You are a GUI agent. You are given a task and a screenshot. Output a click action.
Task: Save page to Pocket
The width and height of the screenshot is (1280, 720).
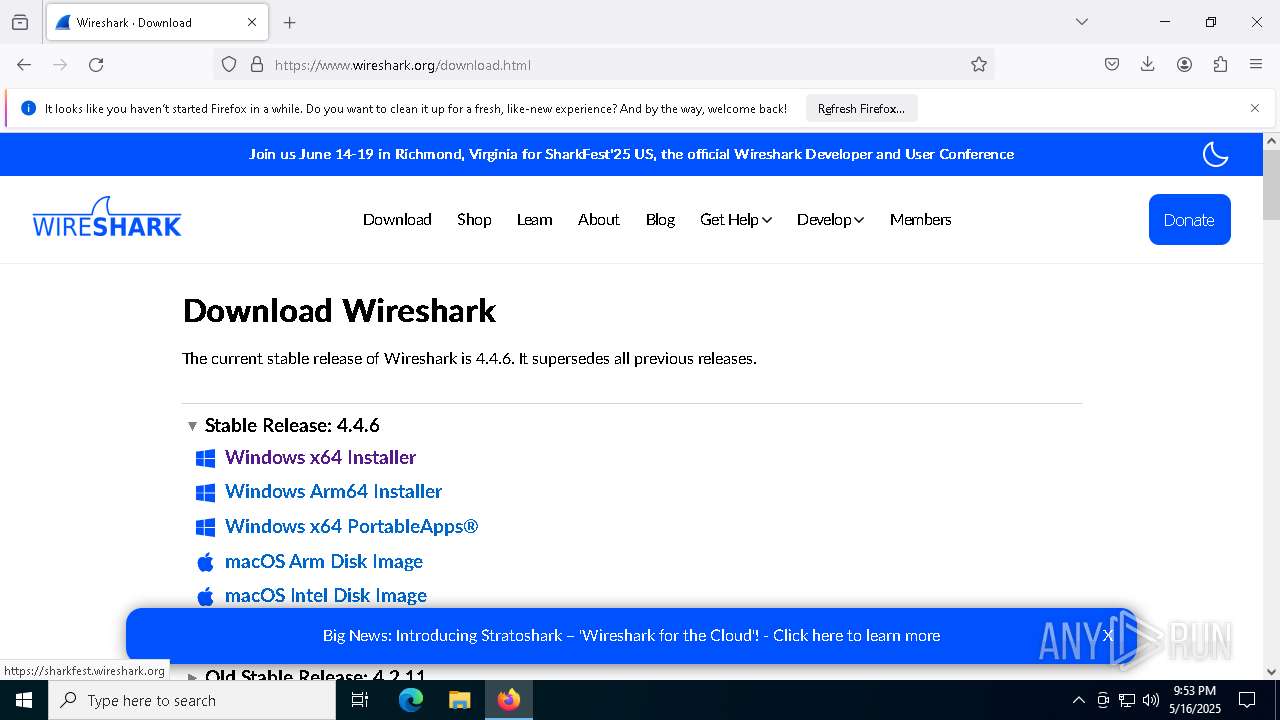(1112, 65)
